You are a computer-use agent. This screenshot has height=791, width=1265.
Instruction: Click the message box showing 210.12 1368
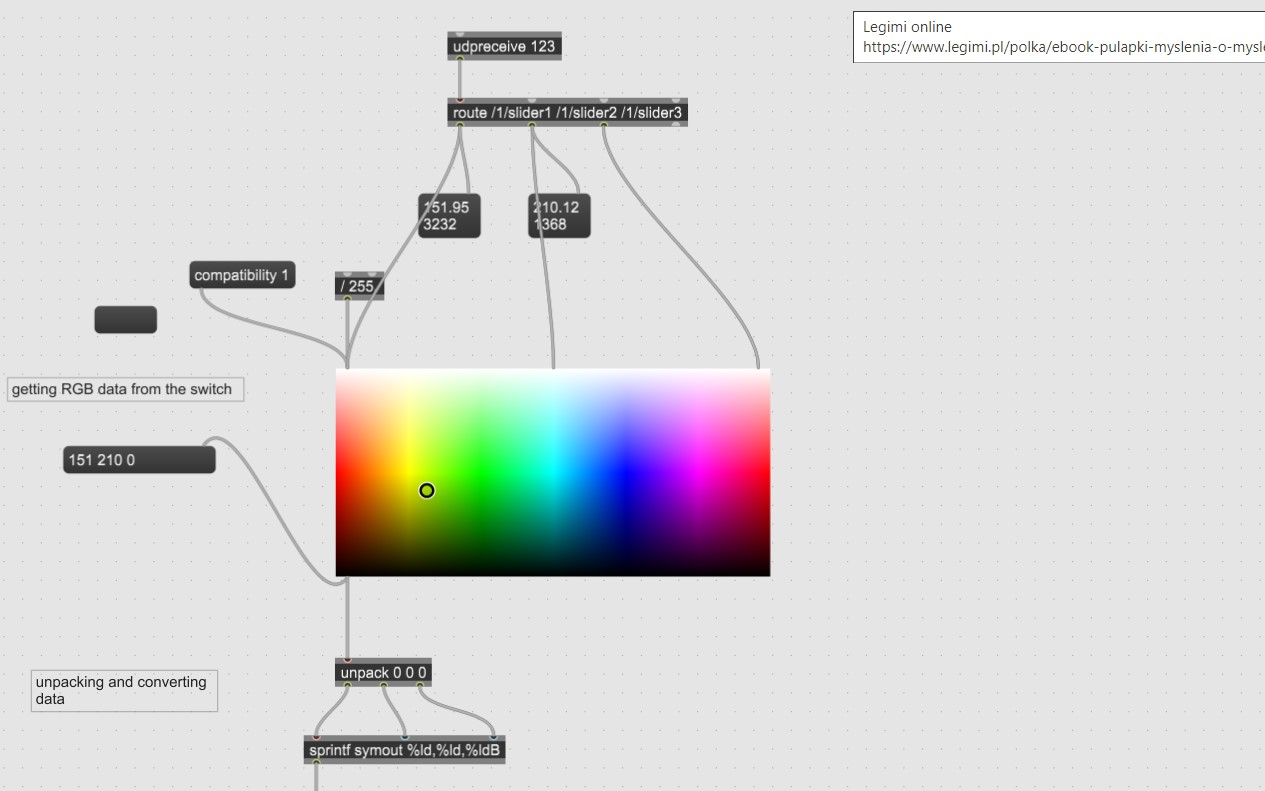point(559,216)
